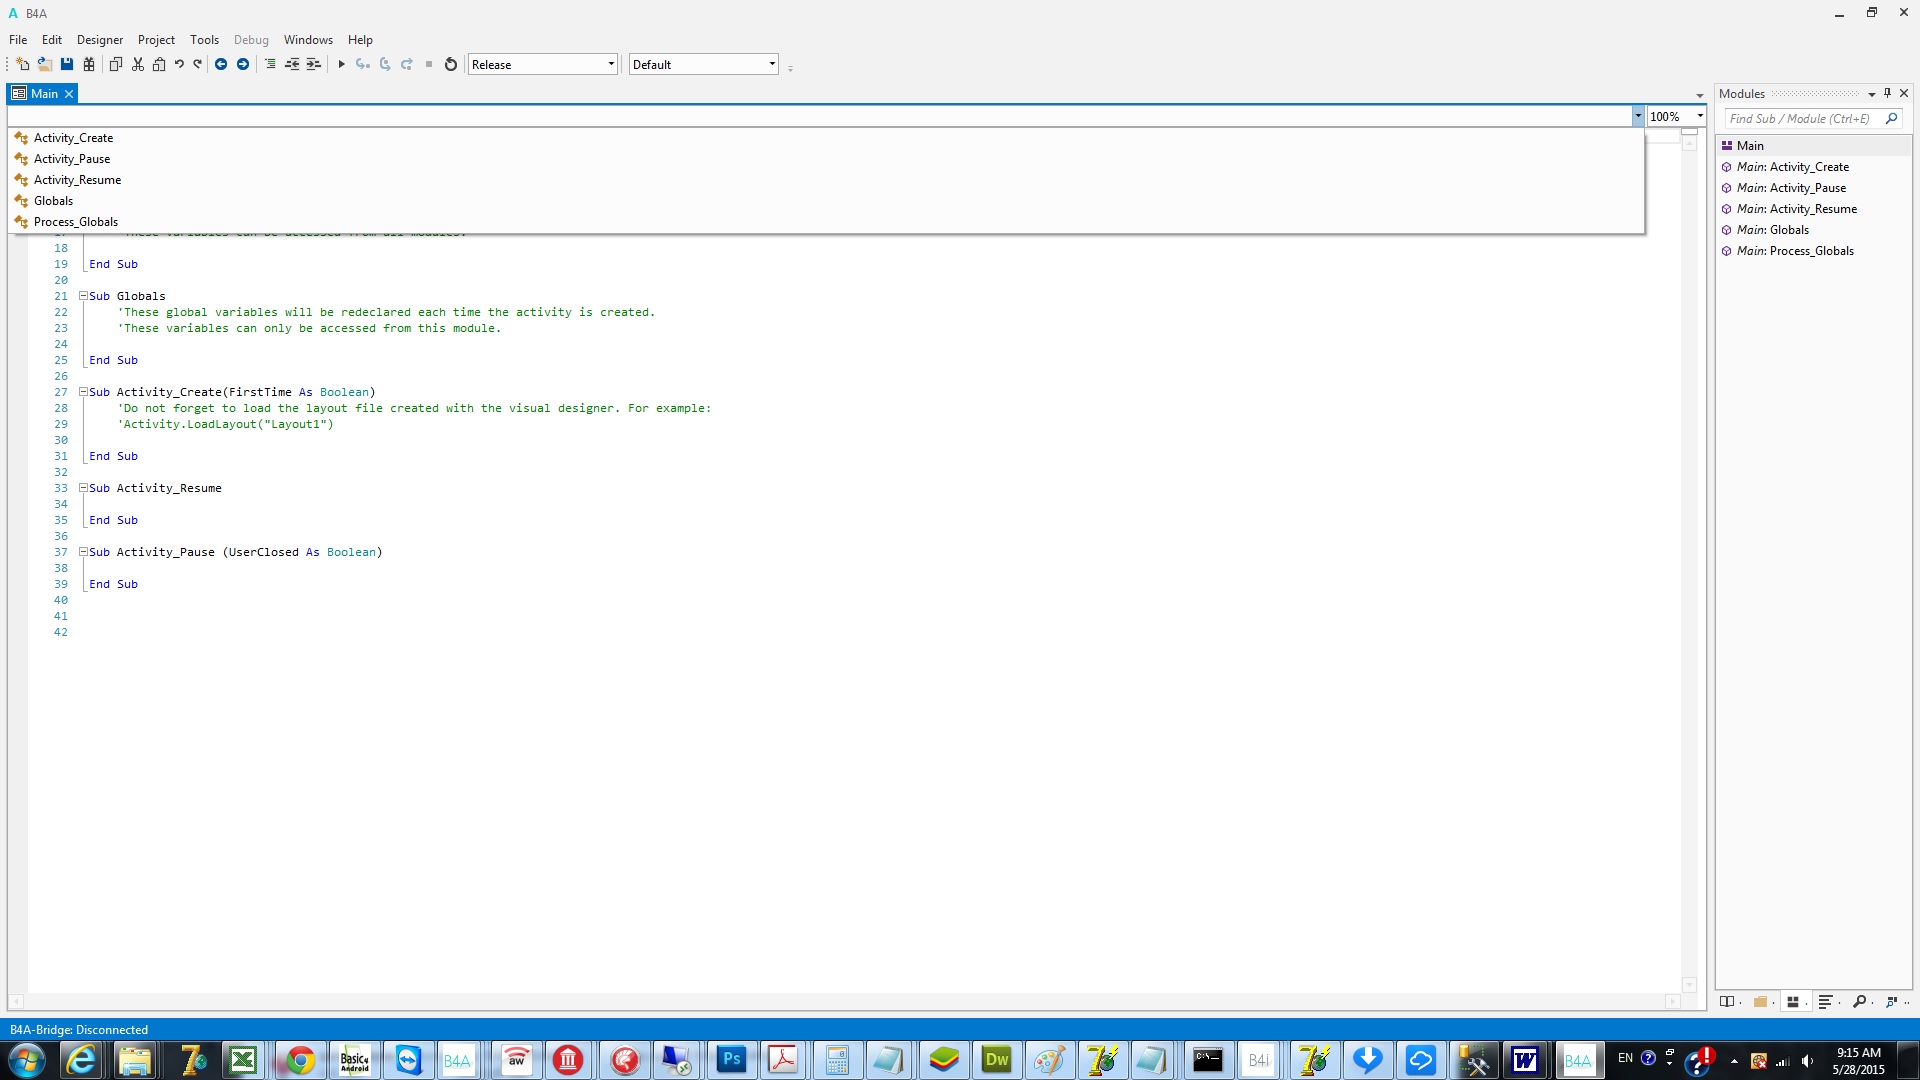Screen dimensions: 1920x1080
Task: Open the Libraries Manager book icon tab
Action: click(1727, 1001)
